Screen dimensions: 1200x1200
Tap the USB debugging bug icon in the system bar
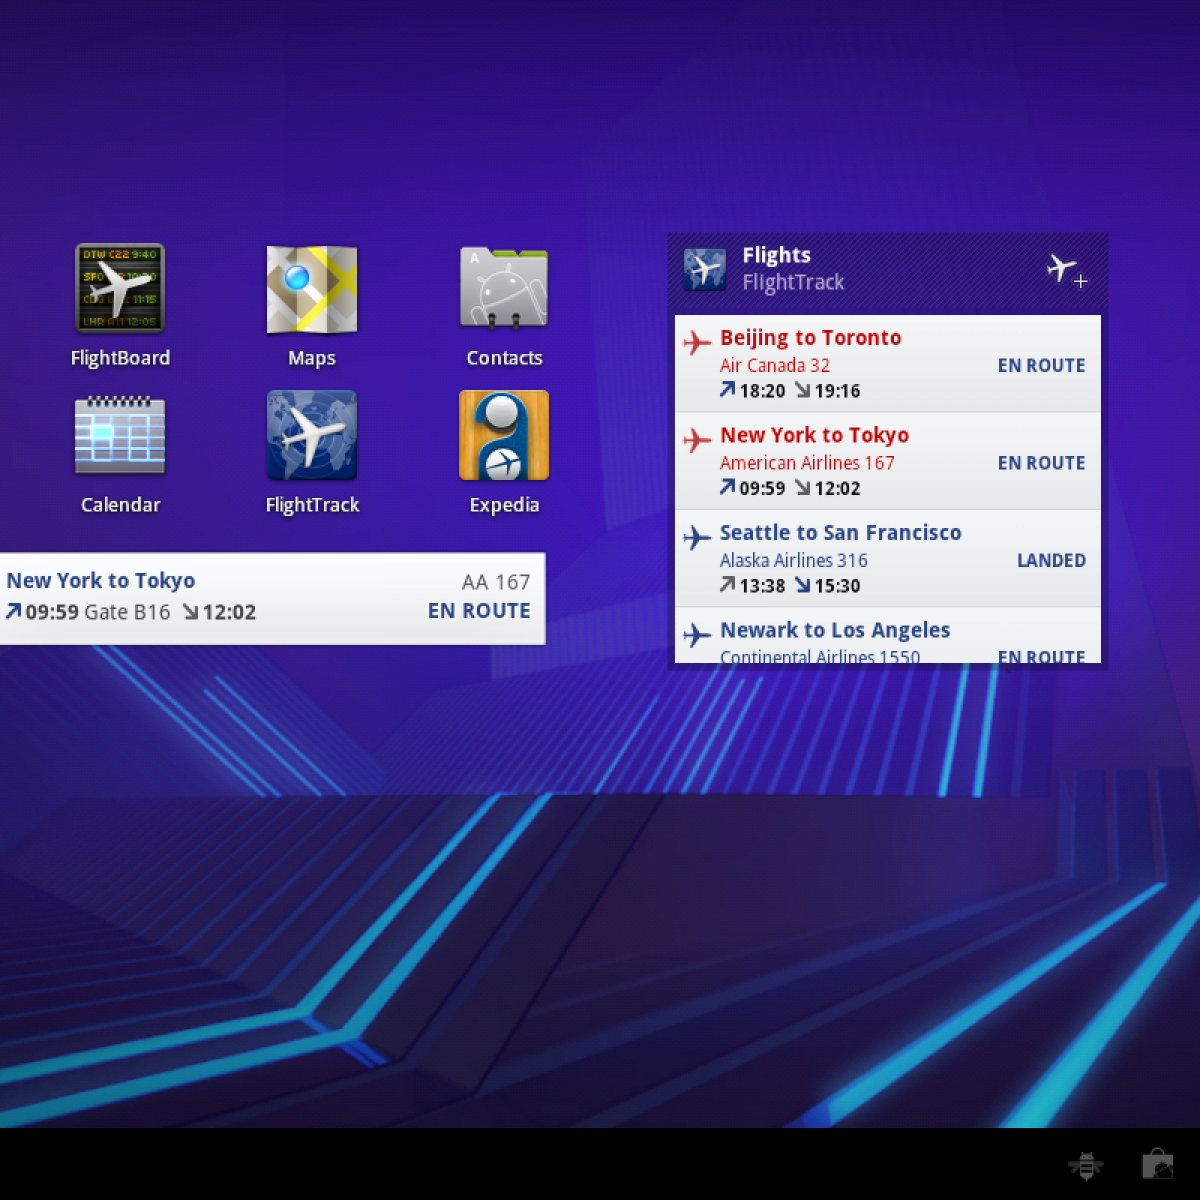tap(1085, 1165)
